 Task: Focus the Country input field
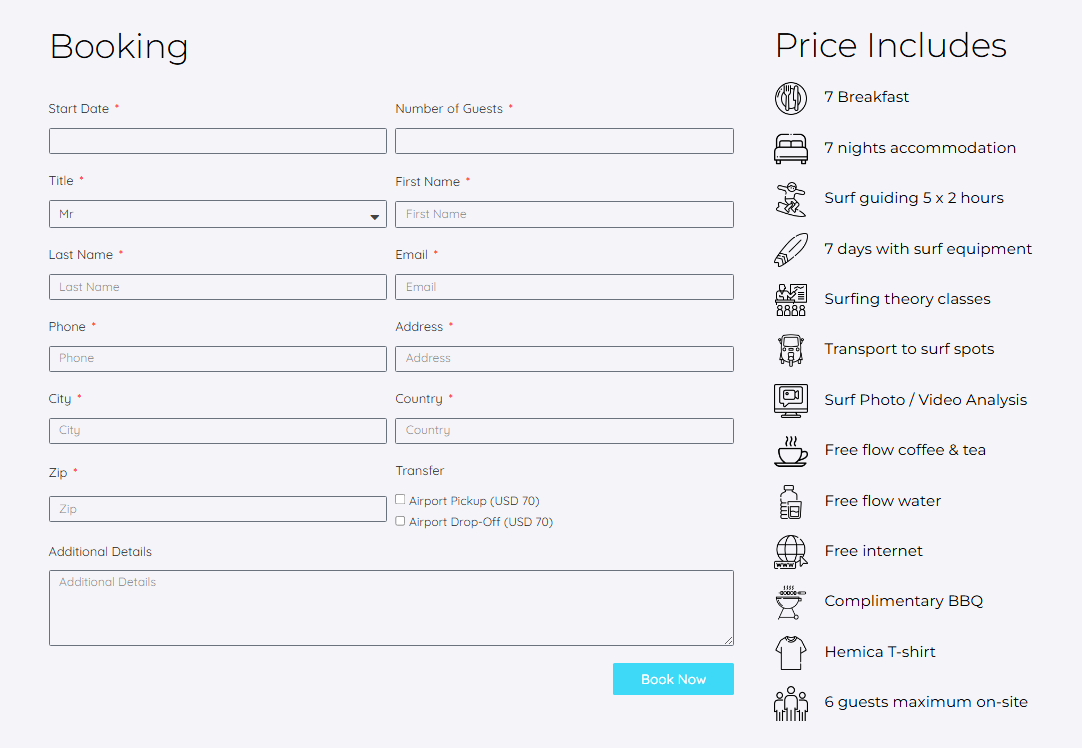point(564,431)
